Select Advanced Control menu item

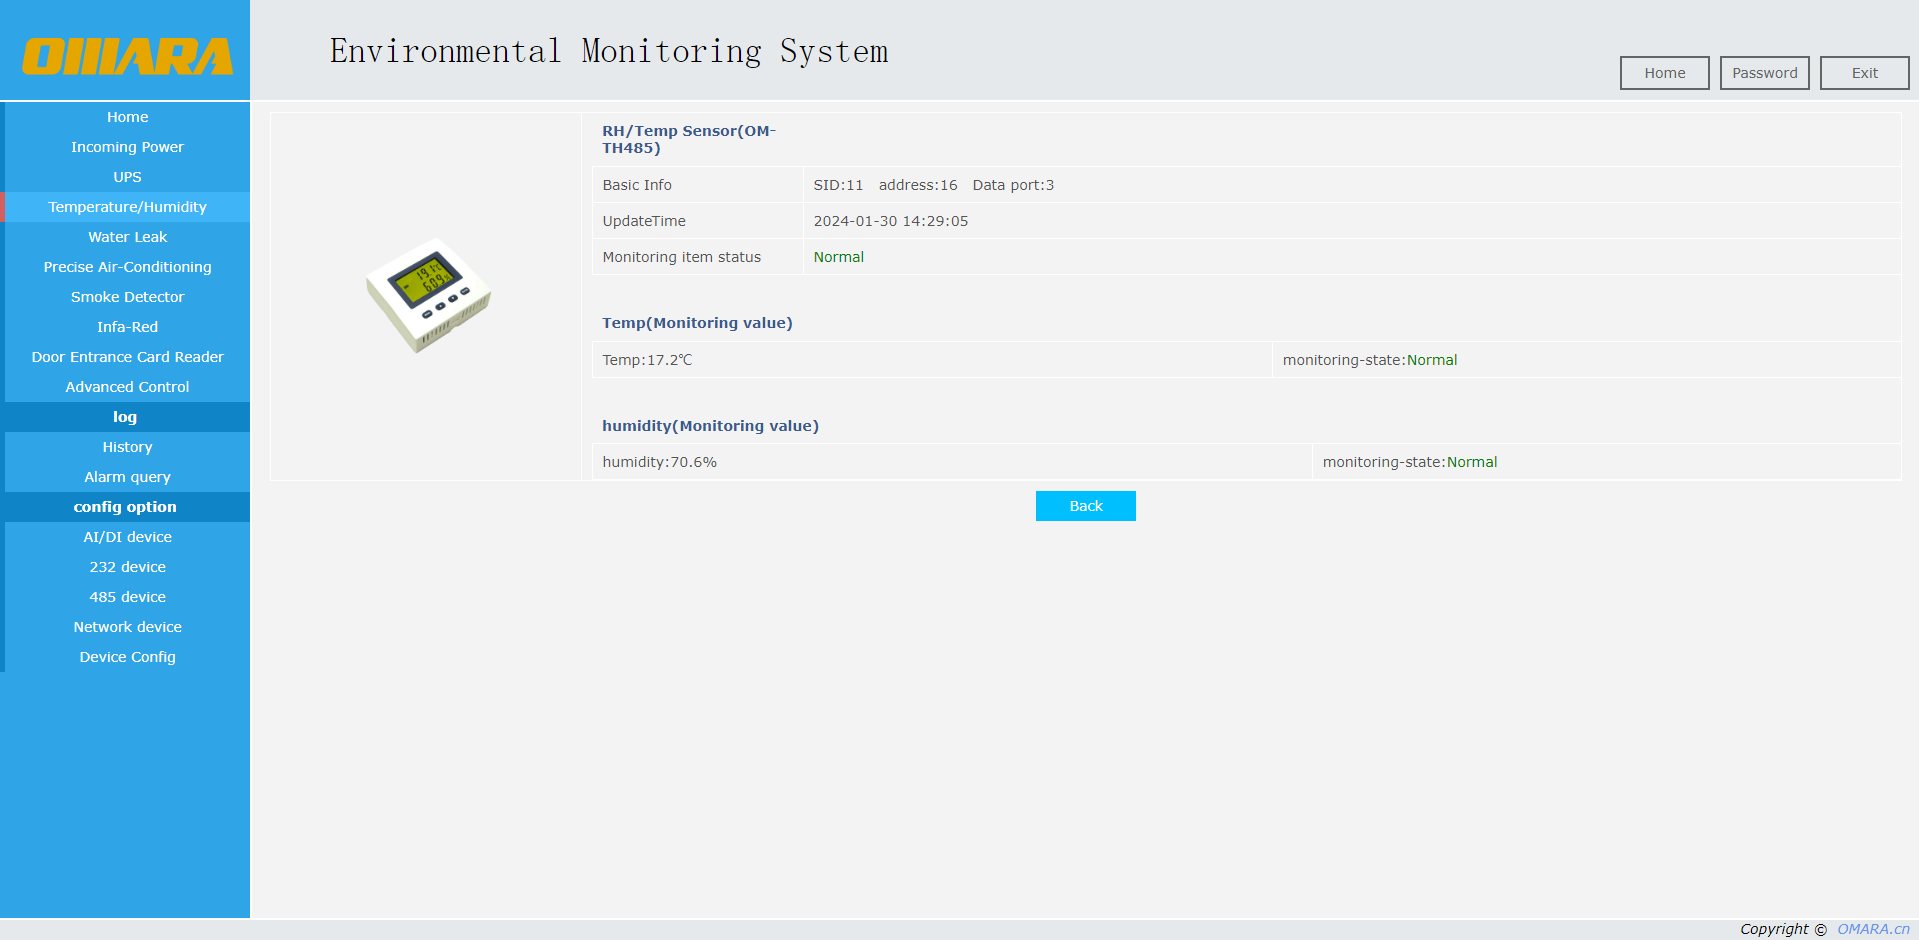(127, 387)
